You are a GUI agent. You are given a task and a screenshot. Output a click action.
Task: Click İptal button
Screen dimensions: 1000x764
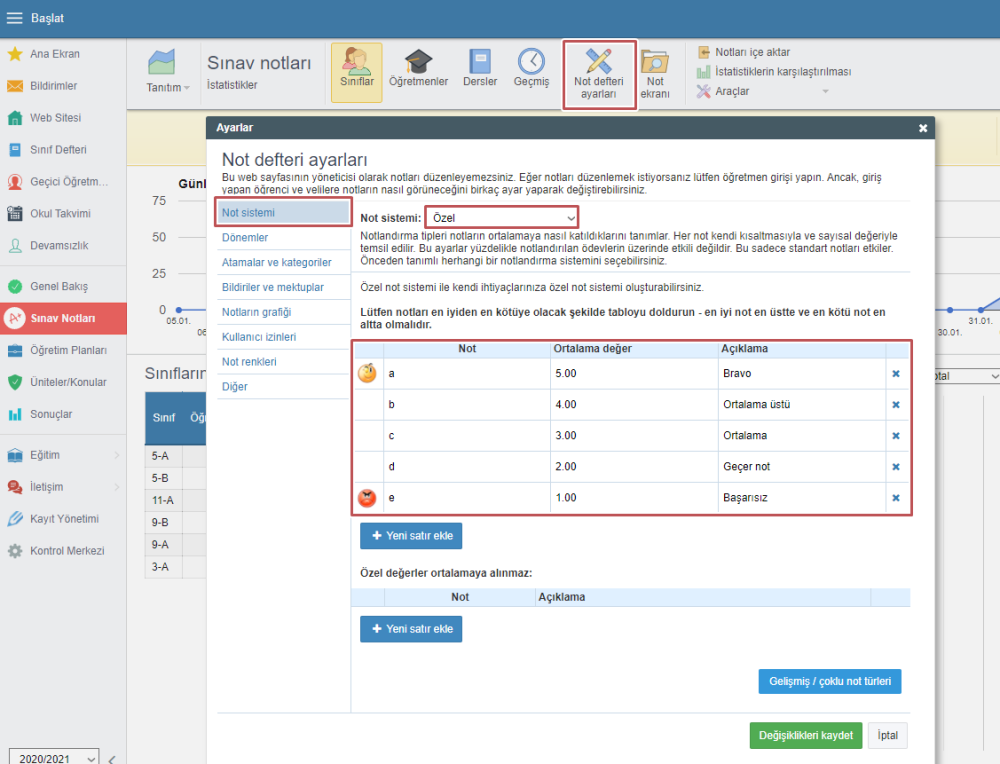pos(887,735)
